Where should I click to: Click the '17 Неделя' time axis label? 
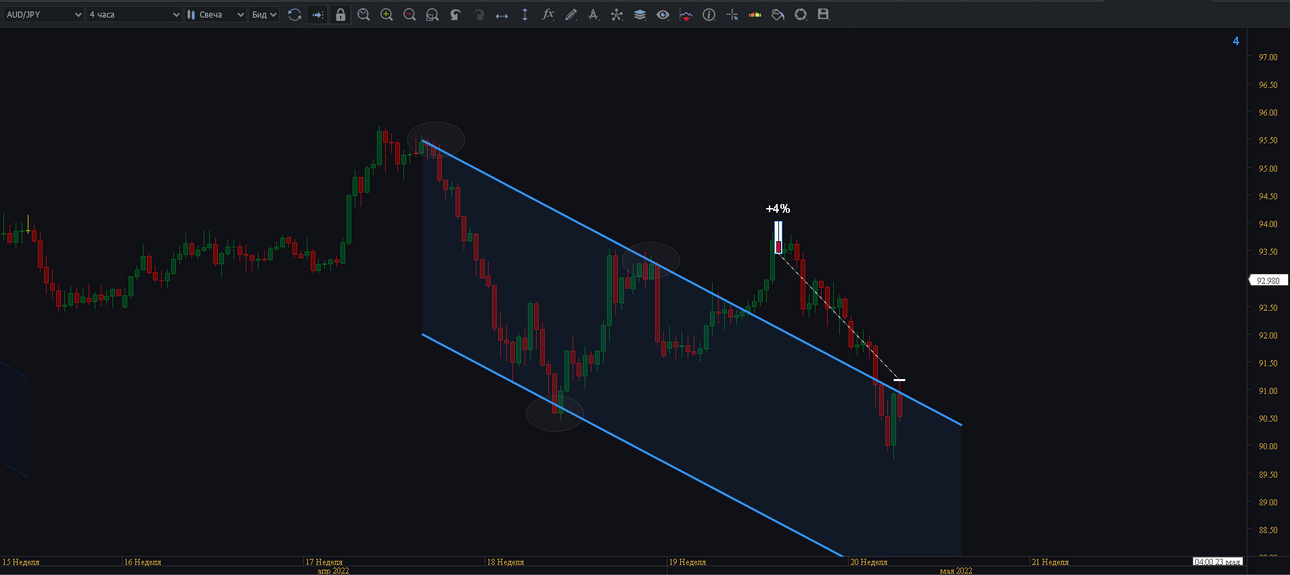pos(323,562)
